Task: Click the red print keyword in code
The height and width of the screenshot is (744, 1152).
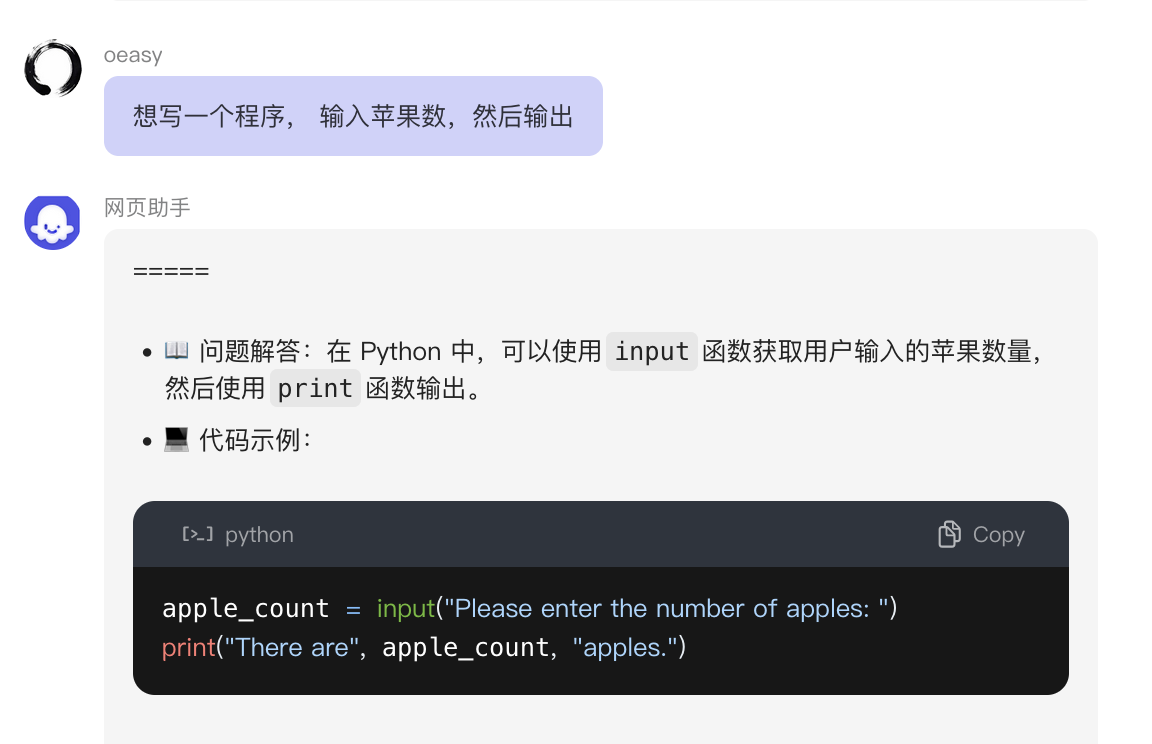Action: 188,647
